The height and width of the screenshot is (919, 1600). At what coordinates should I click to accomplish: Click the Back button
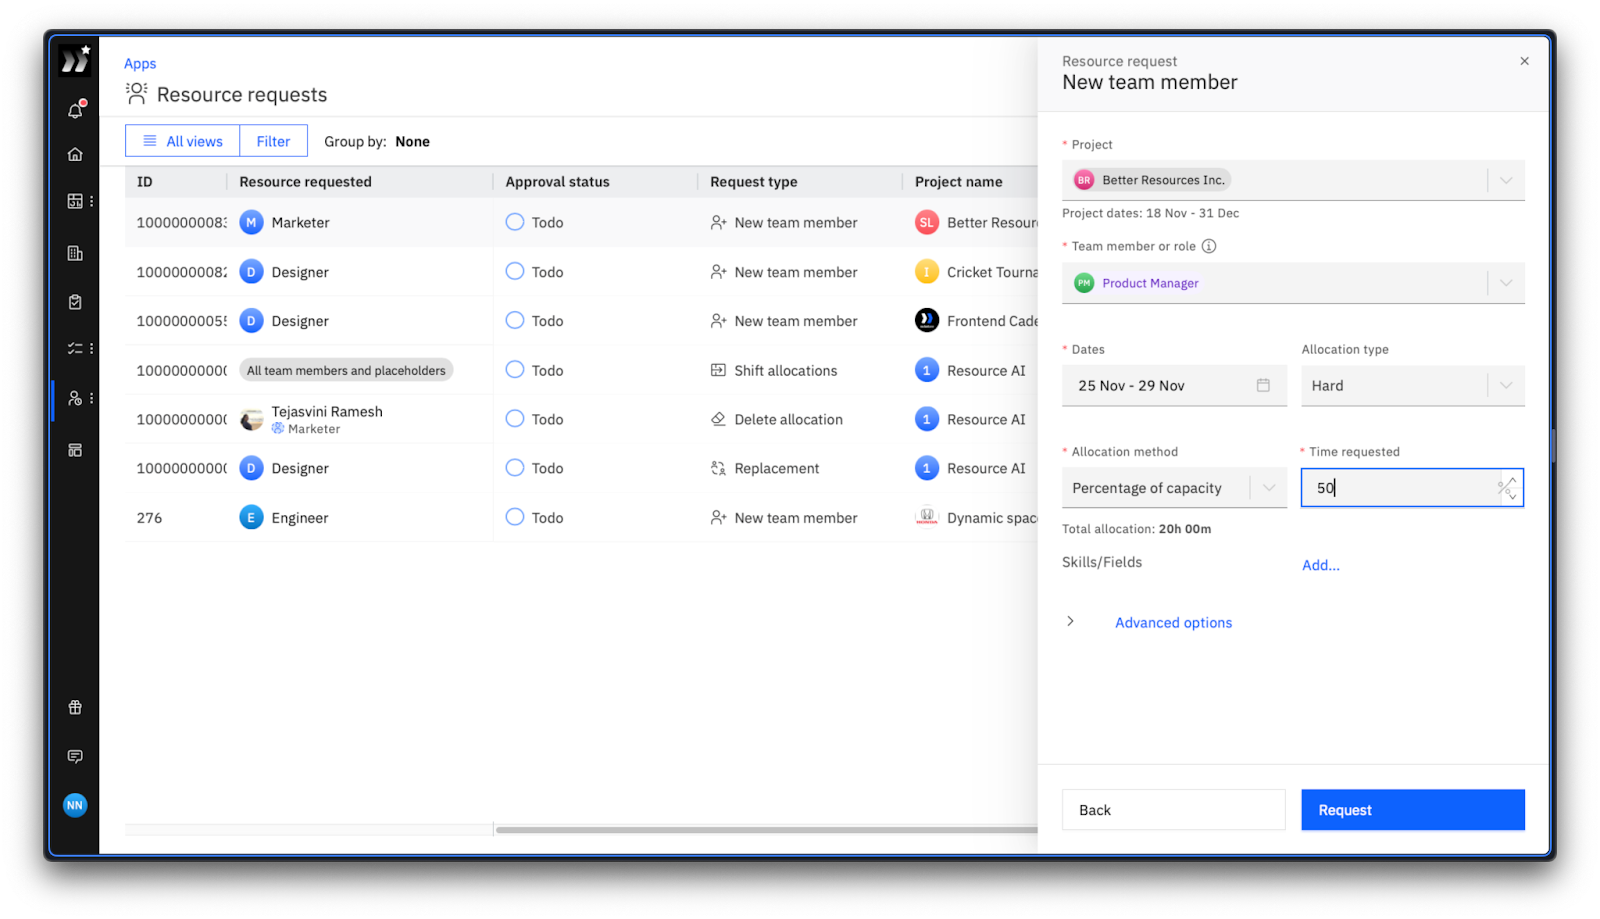(1173, 810)
